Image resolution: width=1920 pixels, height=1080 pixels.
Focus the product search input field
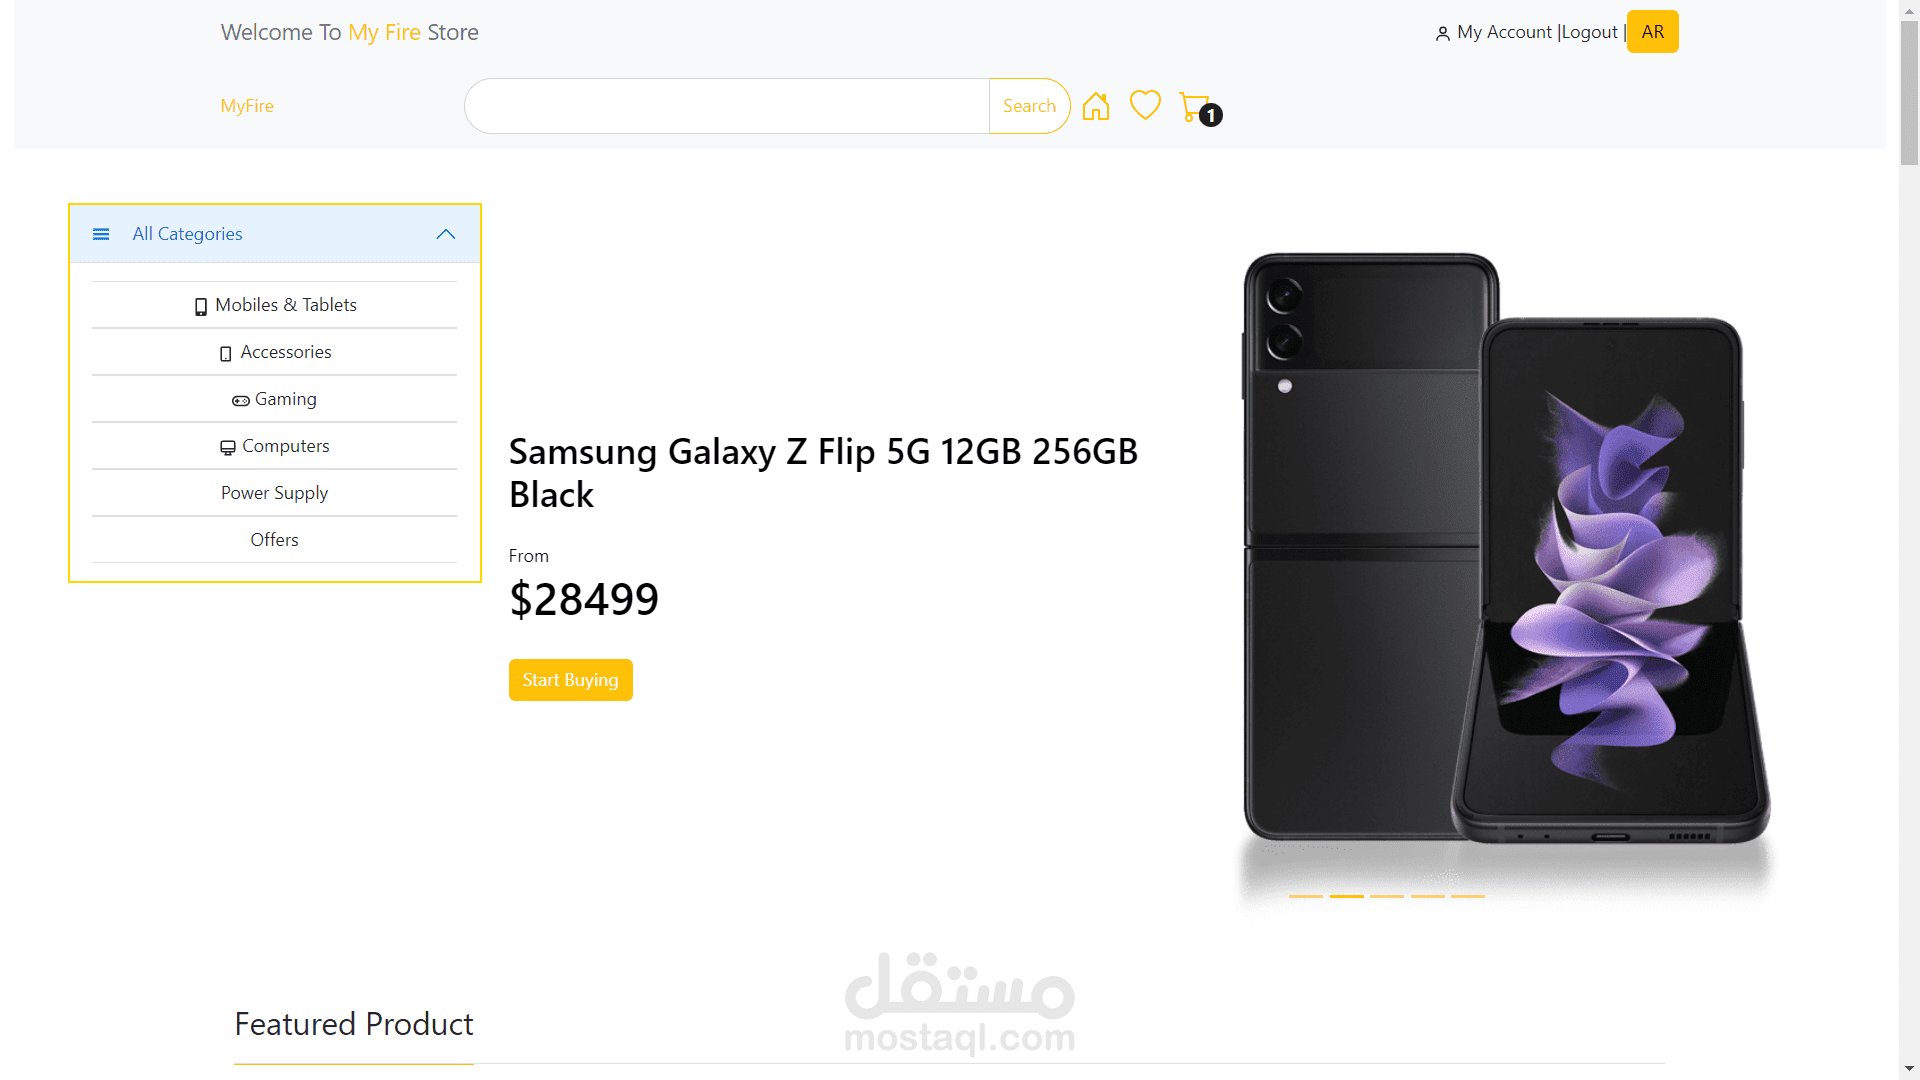[727, 106]
